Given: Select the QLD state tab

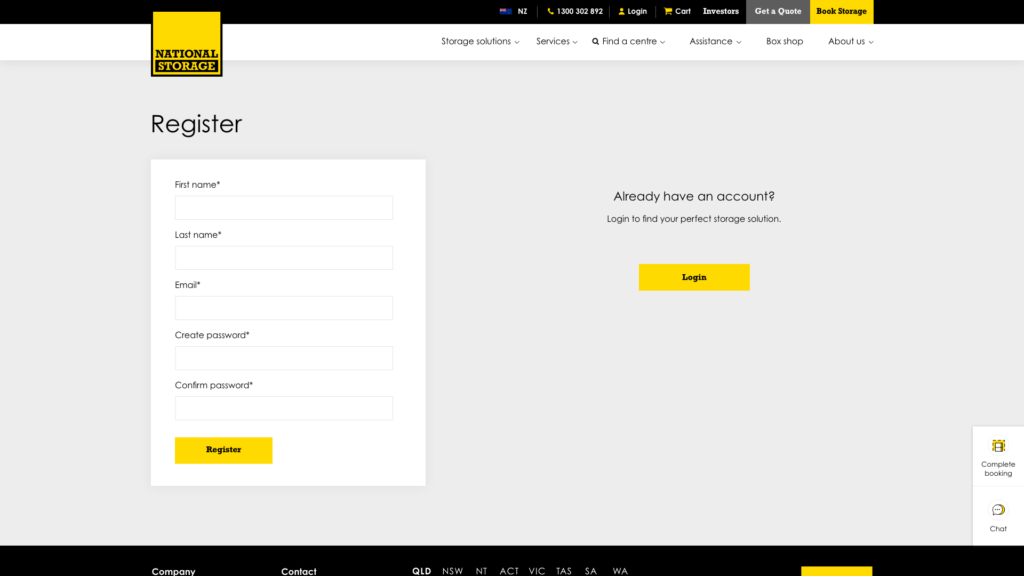Looking at the screenshot, I should (421, 571).
